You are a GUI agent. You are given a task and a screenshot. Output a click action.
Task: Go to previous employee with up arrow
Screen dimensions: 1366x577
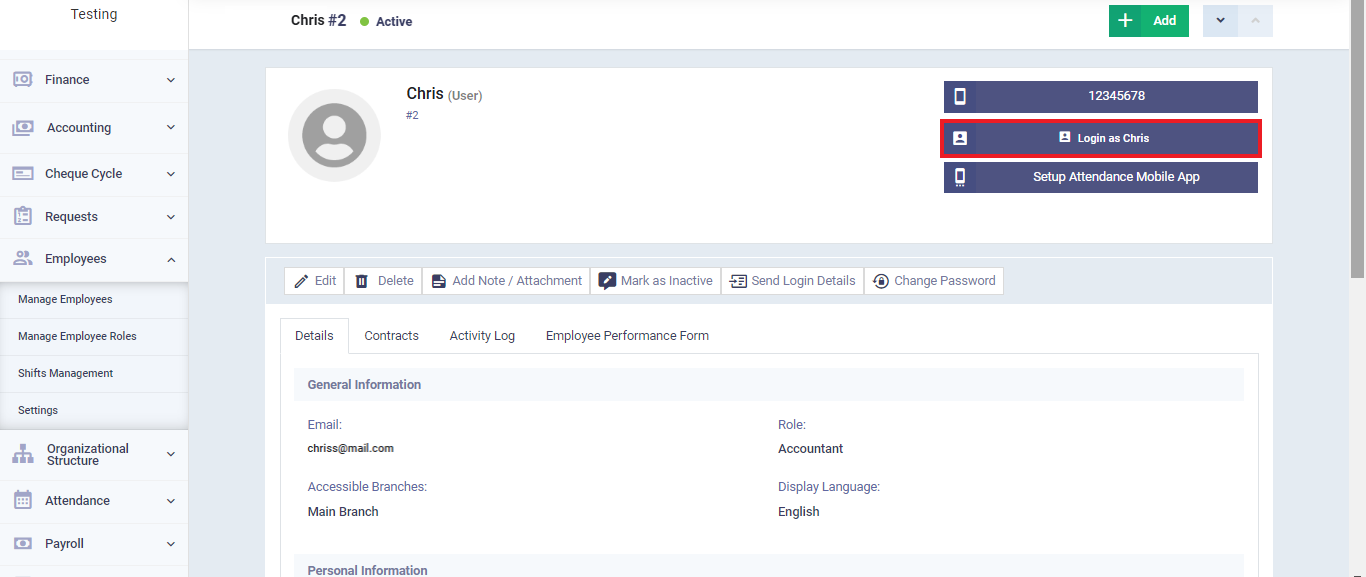tap(1256, 21)
